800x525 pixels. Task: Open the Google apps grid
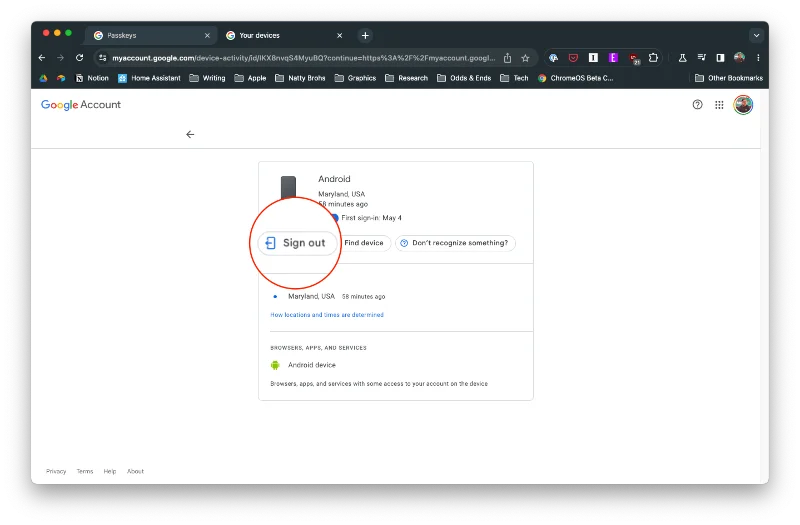(x=719, y=105)
